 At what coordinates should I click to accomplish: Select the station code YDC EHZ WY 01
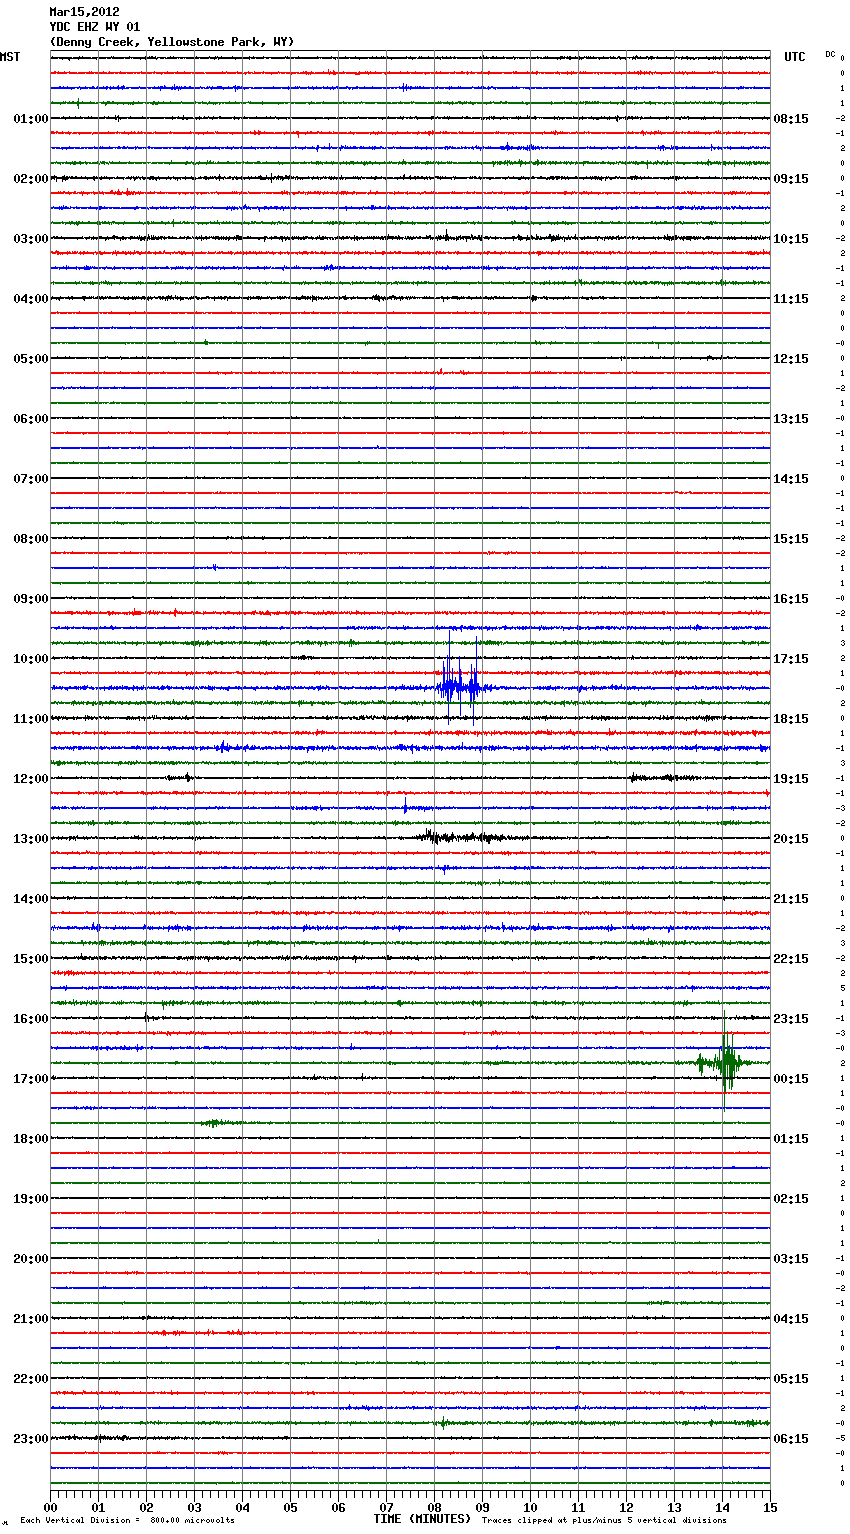point(95,27)
